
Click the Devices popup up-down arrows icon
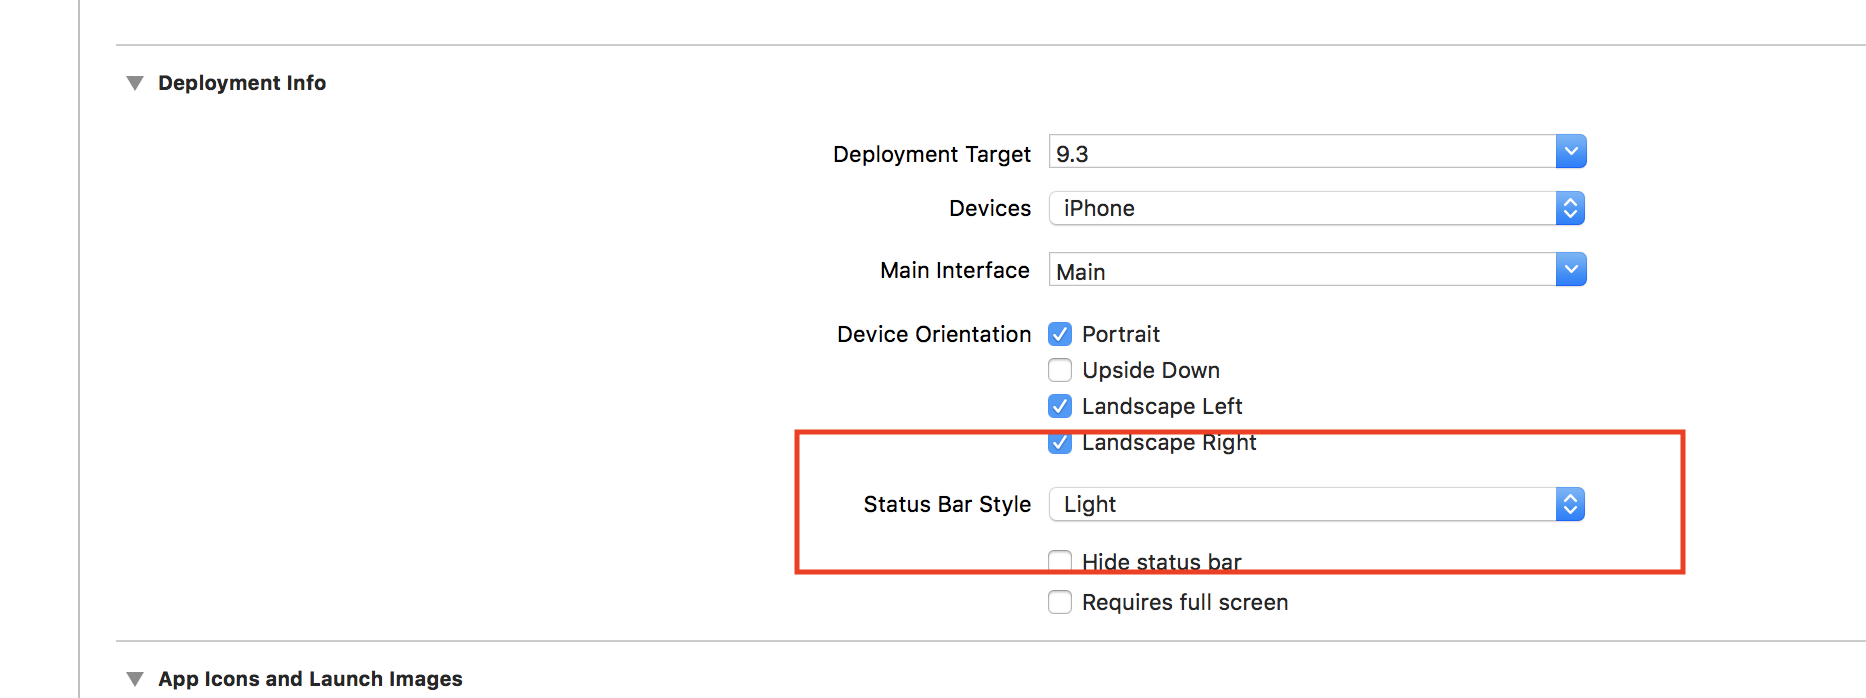tap(1570, 208)
